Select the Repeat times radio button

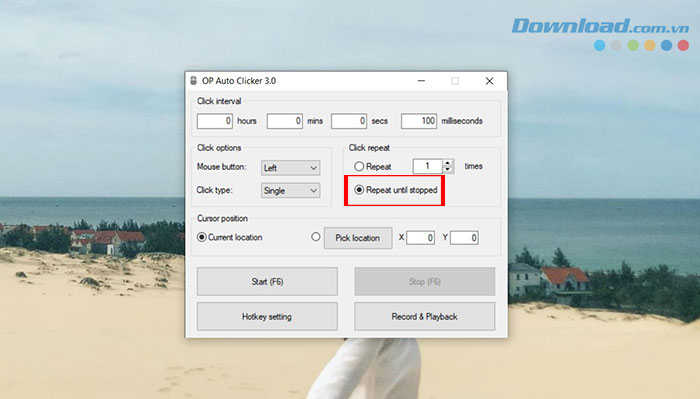point(359,166)
